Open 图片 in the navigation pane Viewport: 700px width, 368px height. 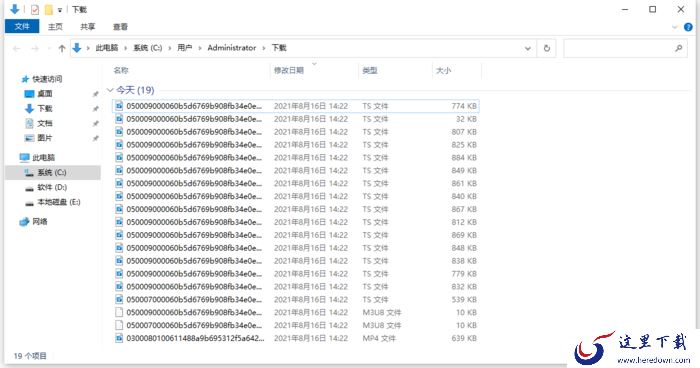45,138
